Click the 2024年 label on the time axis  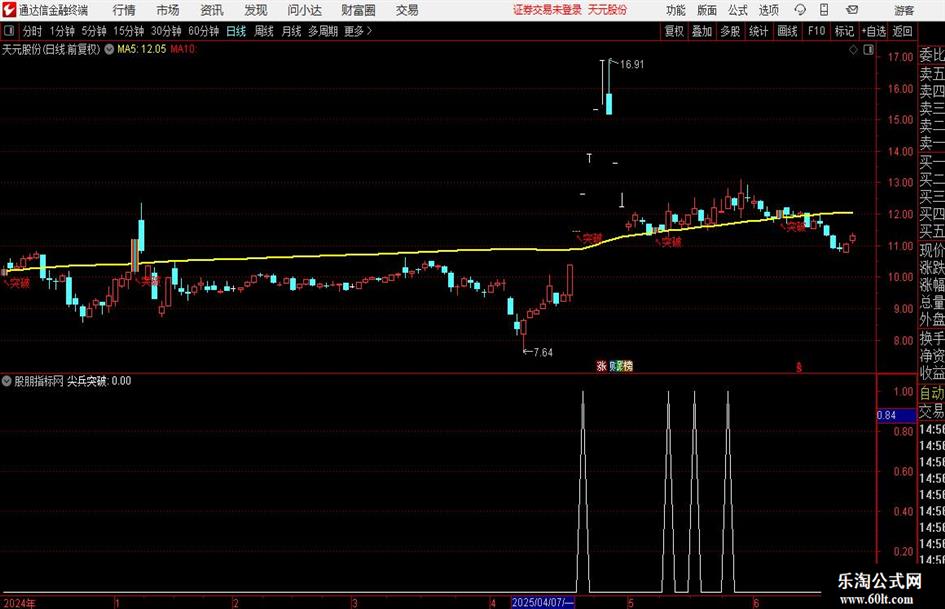click(x=20, y=603)
